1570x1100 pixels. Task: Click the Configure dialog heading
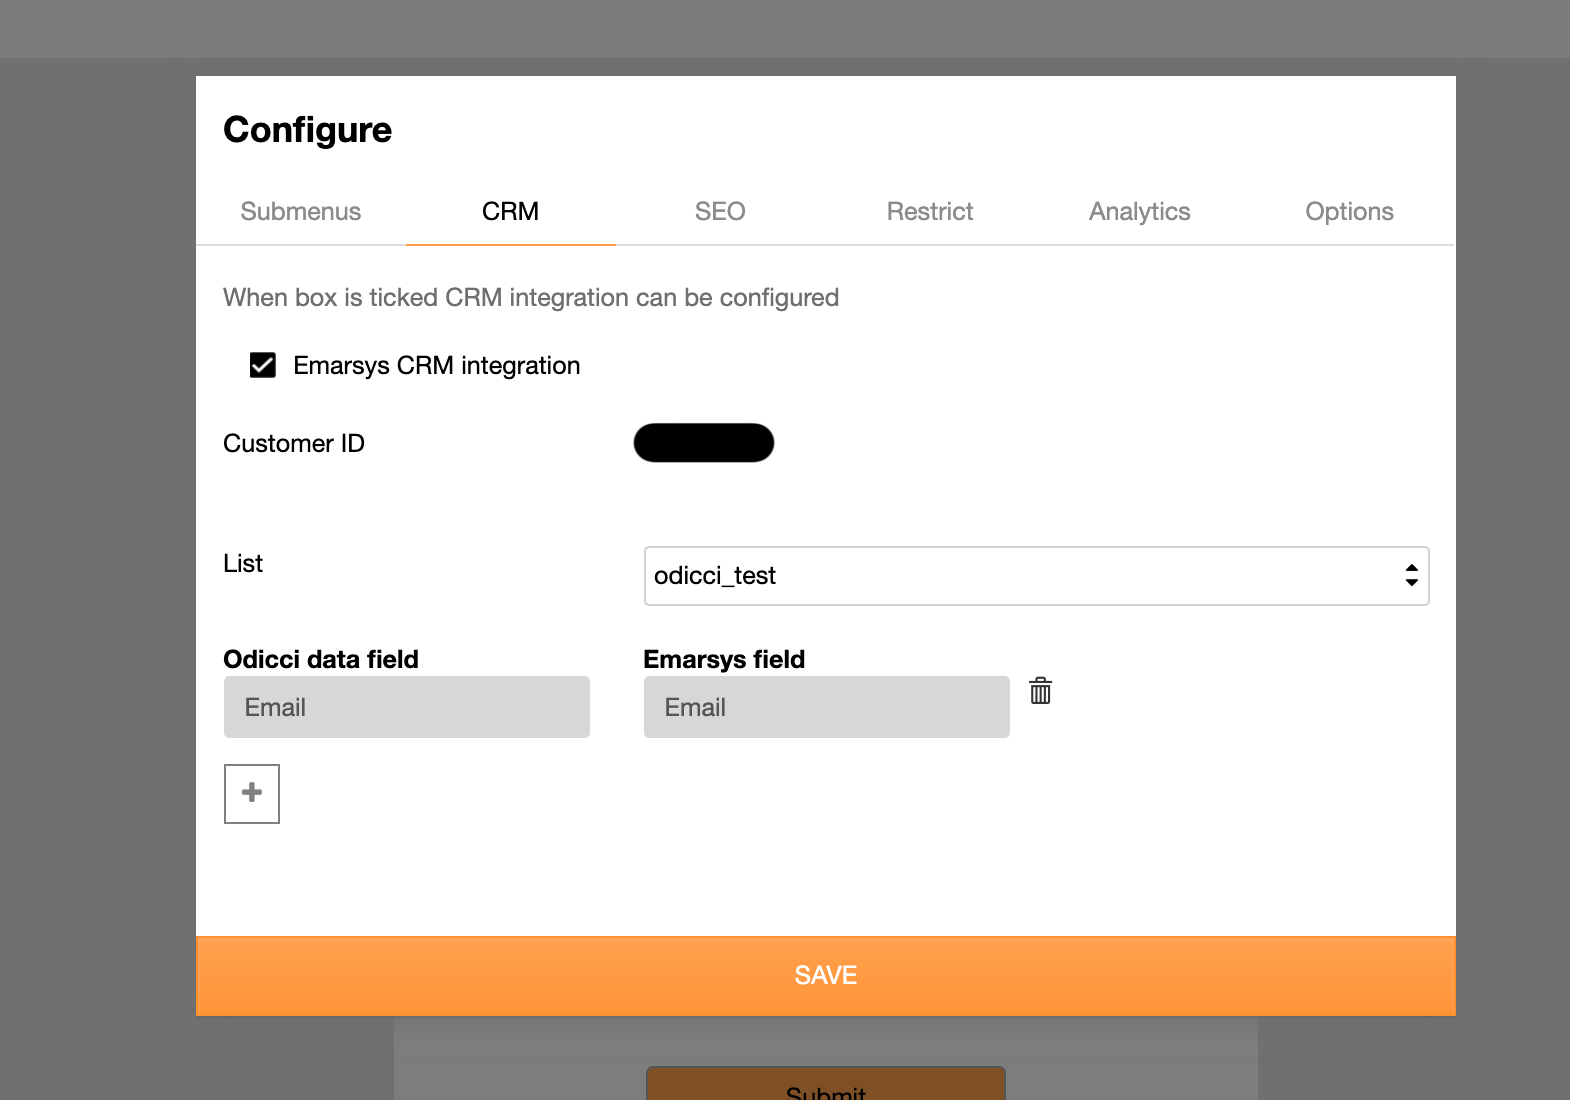pos(308,130)
